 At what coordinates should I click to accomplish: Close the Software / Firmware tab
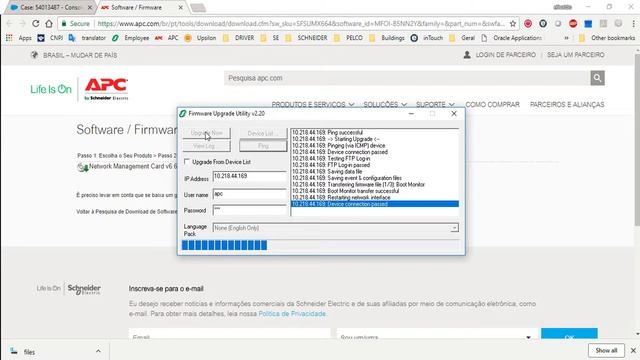pyautogui.click(x=181, y=7)
